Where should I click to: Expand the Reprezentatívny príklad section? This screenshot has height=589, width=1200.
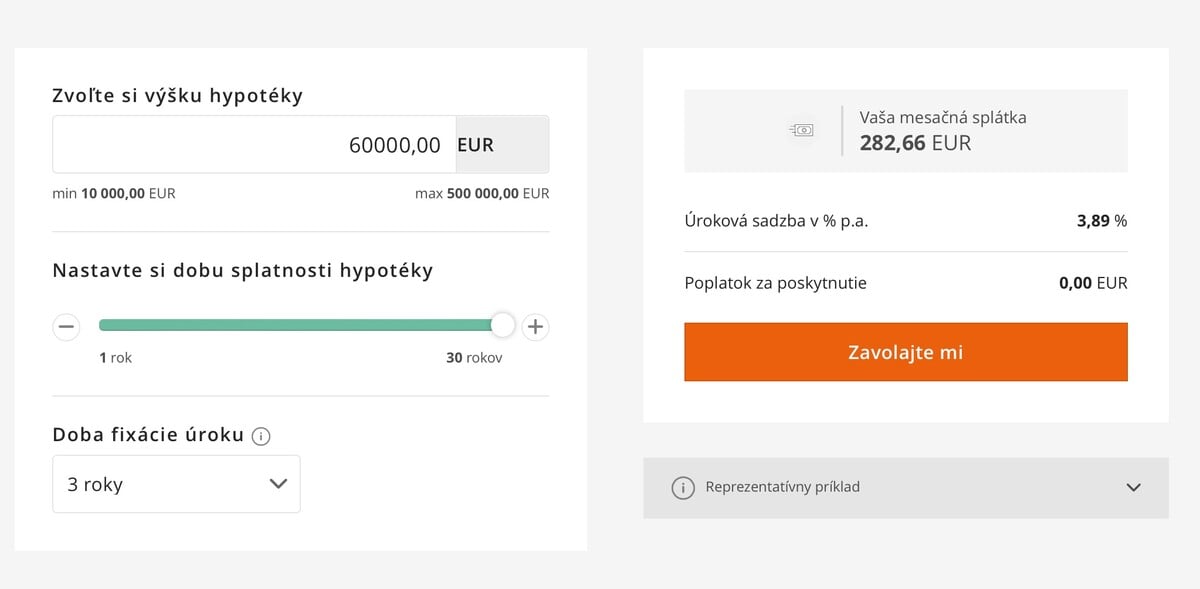click(x=905, y=487)
